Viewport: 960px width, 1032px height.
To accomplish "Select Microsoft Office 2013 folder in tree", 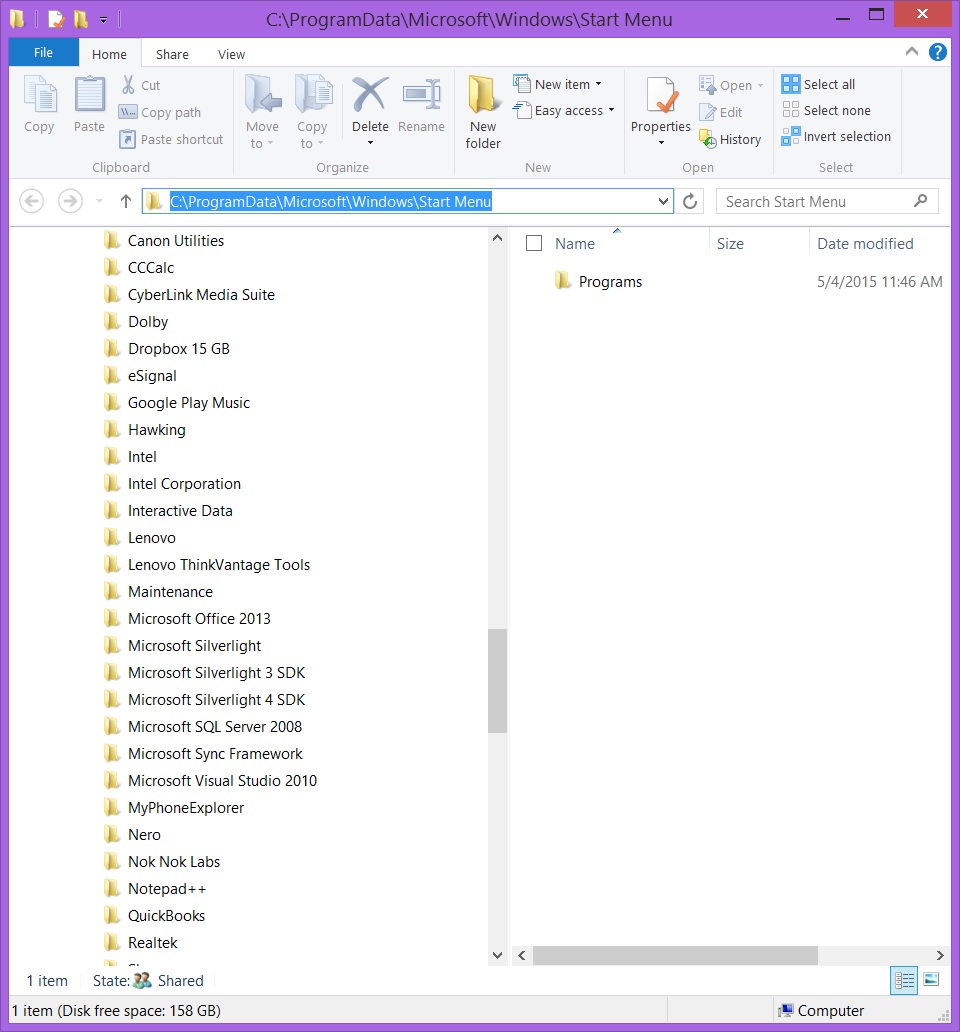I will click(199, 619).
